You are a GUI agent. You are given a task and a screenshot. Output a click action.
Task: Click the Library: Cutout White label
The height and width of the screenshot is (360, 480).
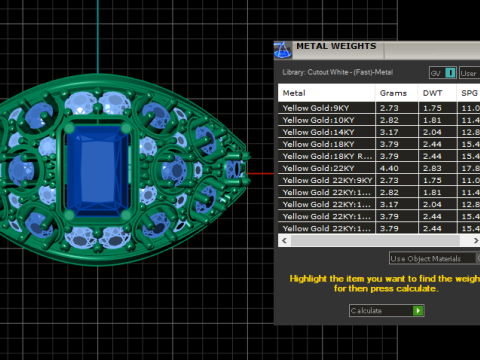pos(338,72)
